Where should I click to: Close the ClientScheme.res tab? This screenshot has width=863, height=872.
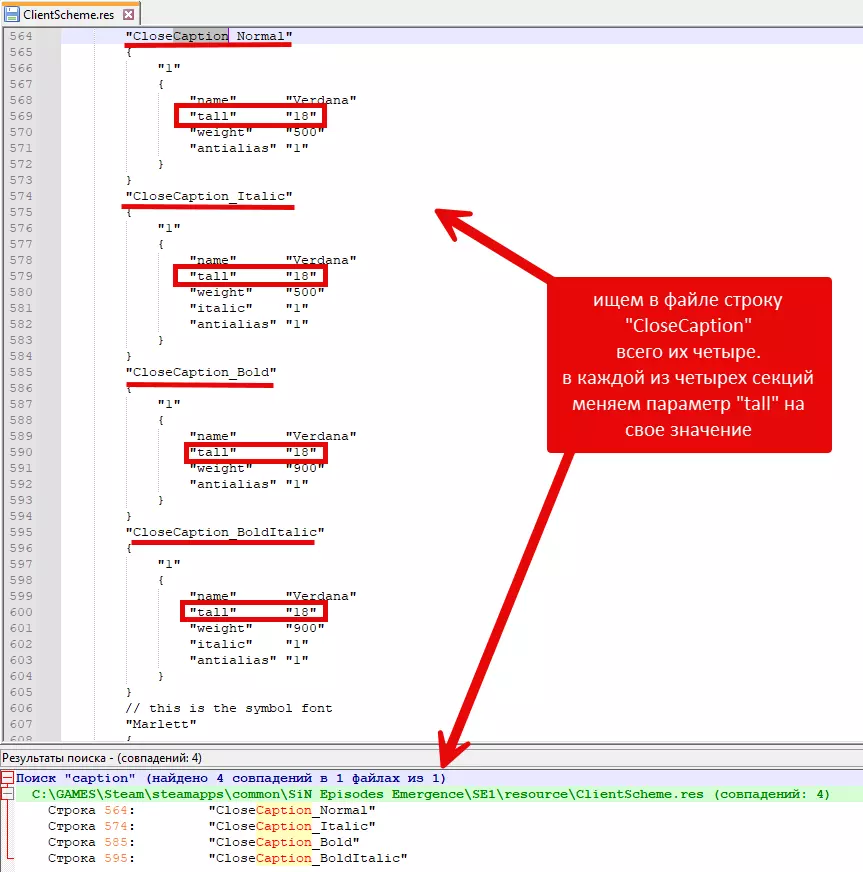[128, 14]
